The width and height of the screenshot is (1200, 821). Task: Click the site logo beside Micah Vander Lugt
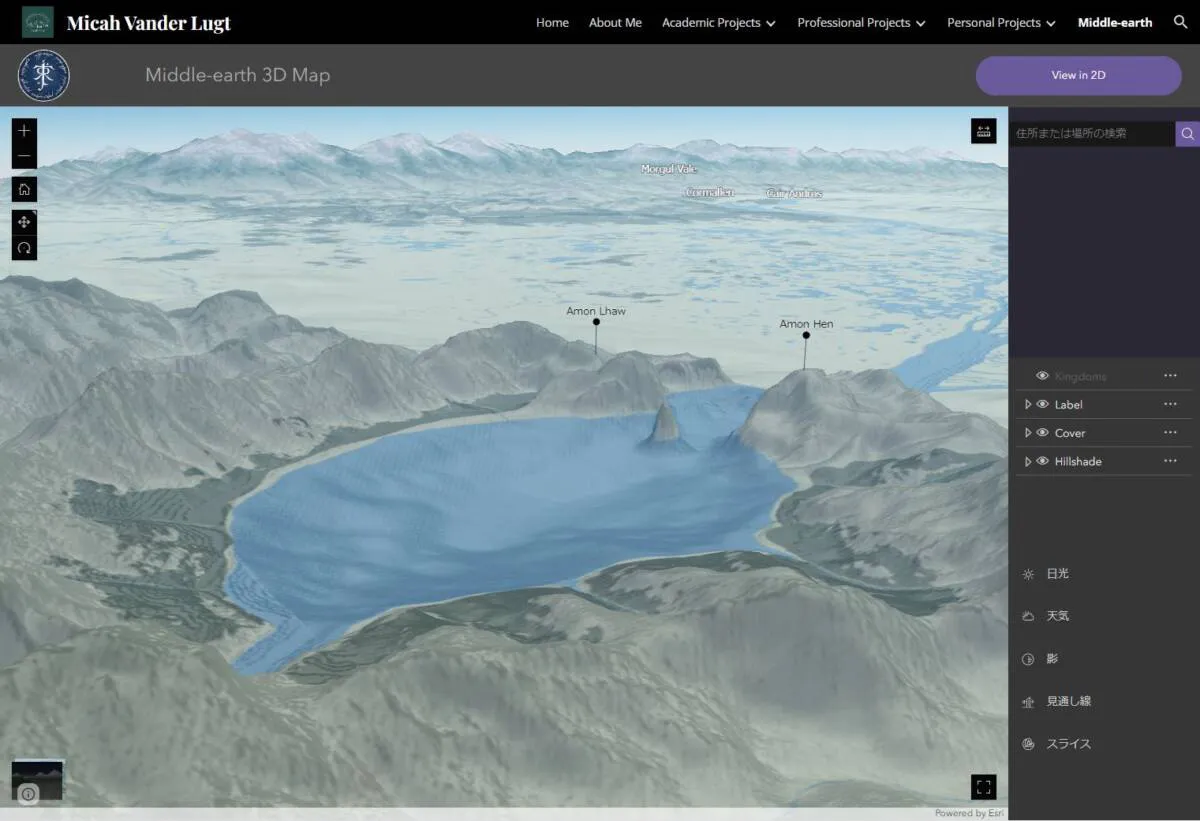point(38,22)
